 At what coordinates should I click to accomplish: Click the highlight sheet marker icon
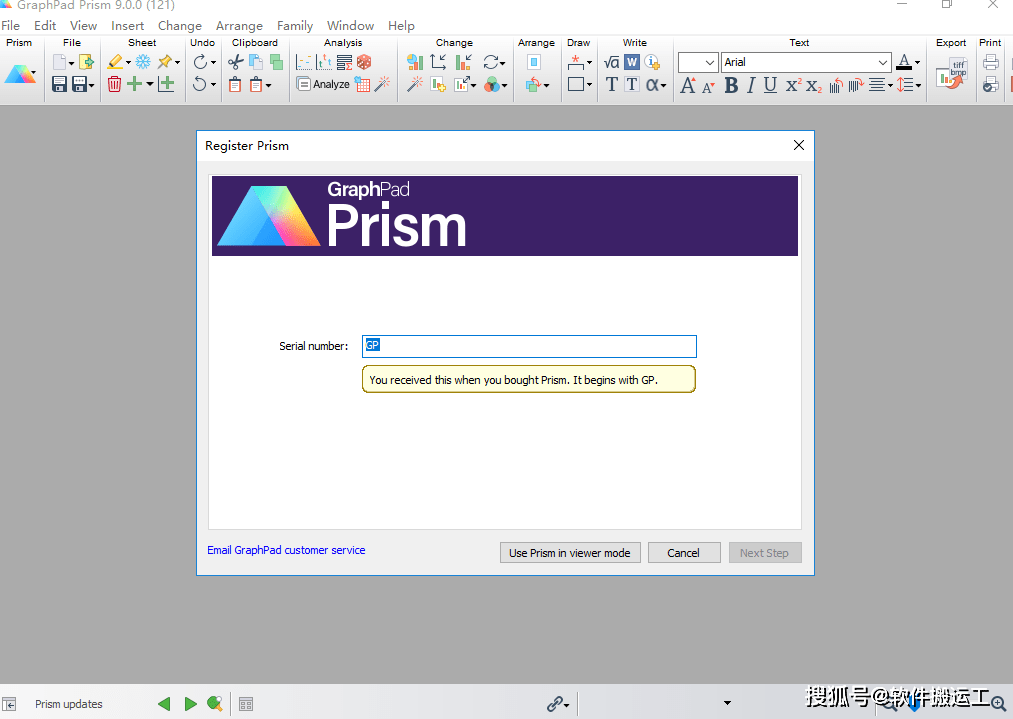[x=115, y=62]
